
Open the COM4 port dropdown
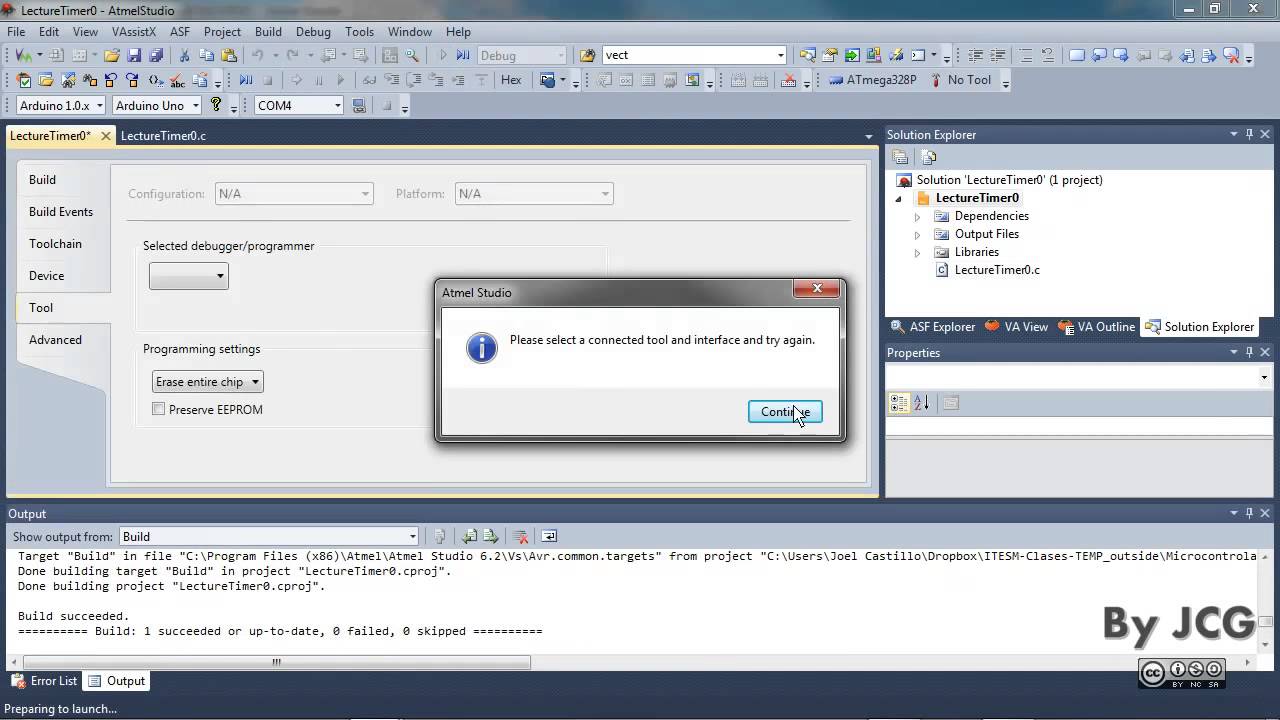click(298, 105)
